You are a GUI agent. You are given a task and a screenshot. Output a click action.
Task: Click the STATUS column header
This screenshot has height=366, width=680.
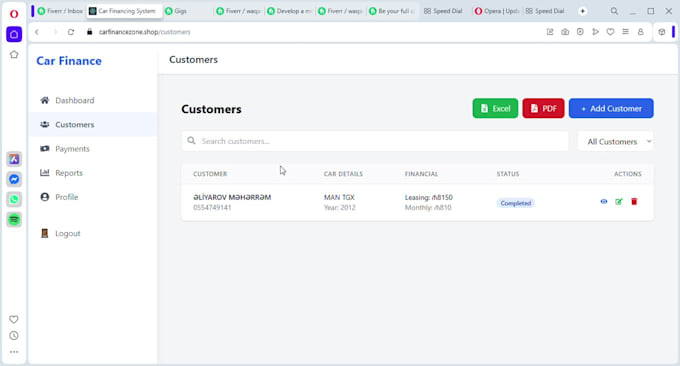click(508, 174)
